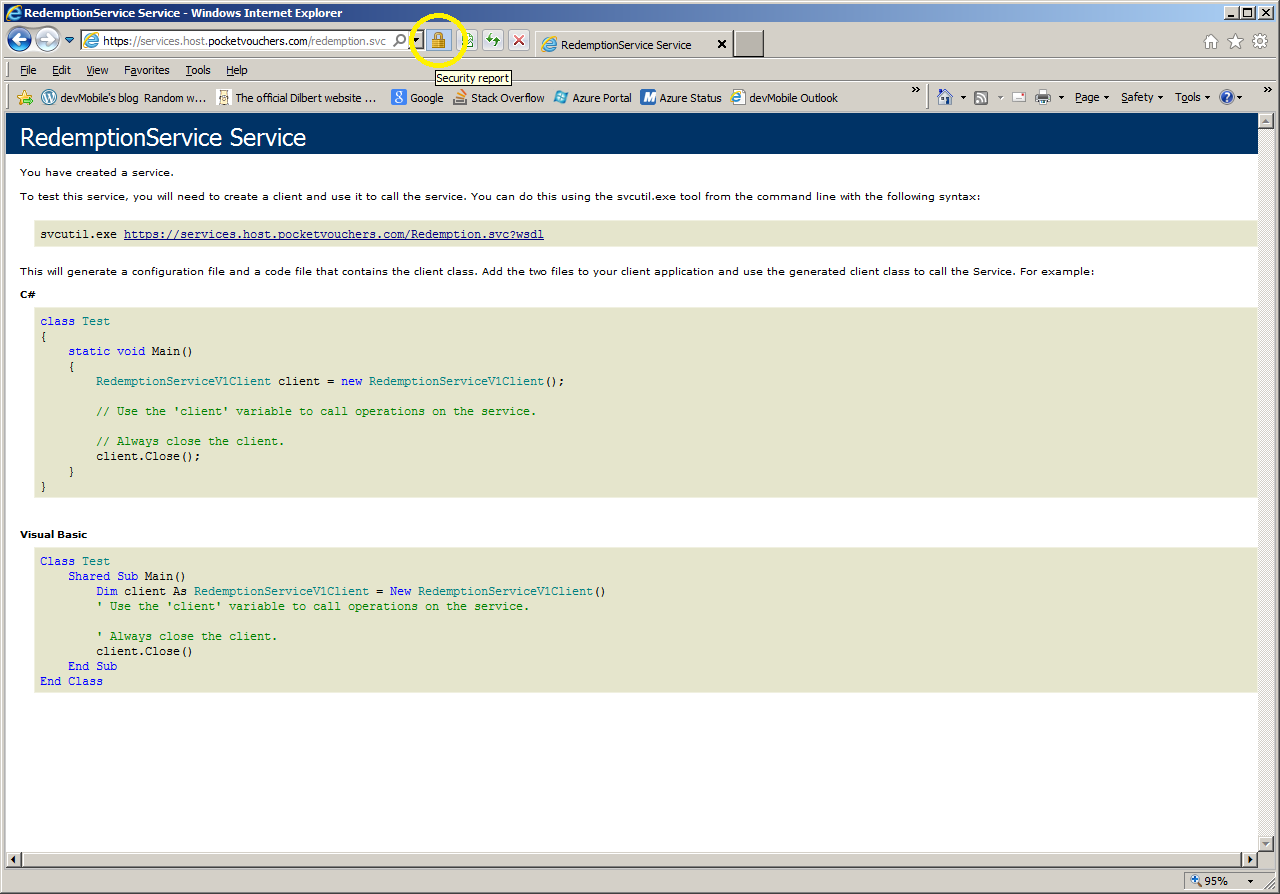Screen dimensions: 1280x894
Task: Click the Compatibility View icon
Action: point(466,41)
